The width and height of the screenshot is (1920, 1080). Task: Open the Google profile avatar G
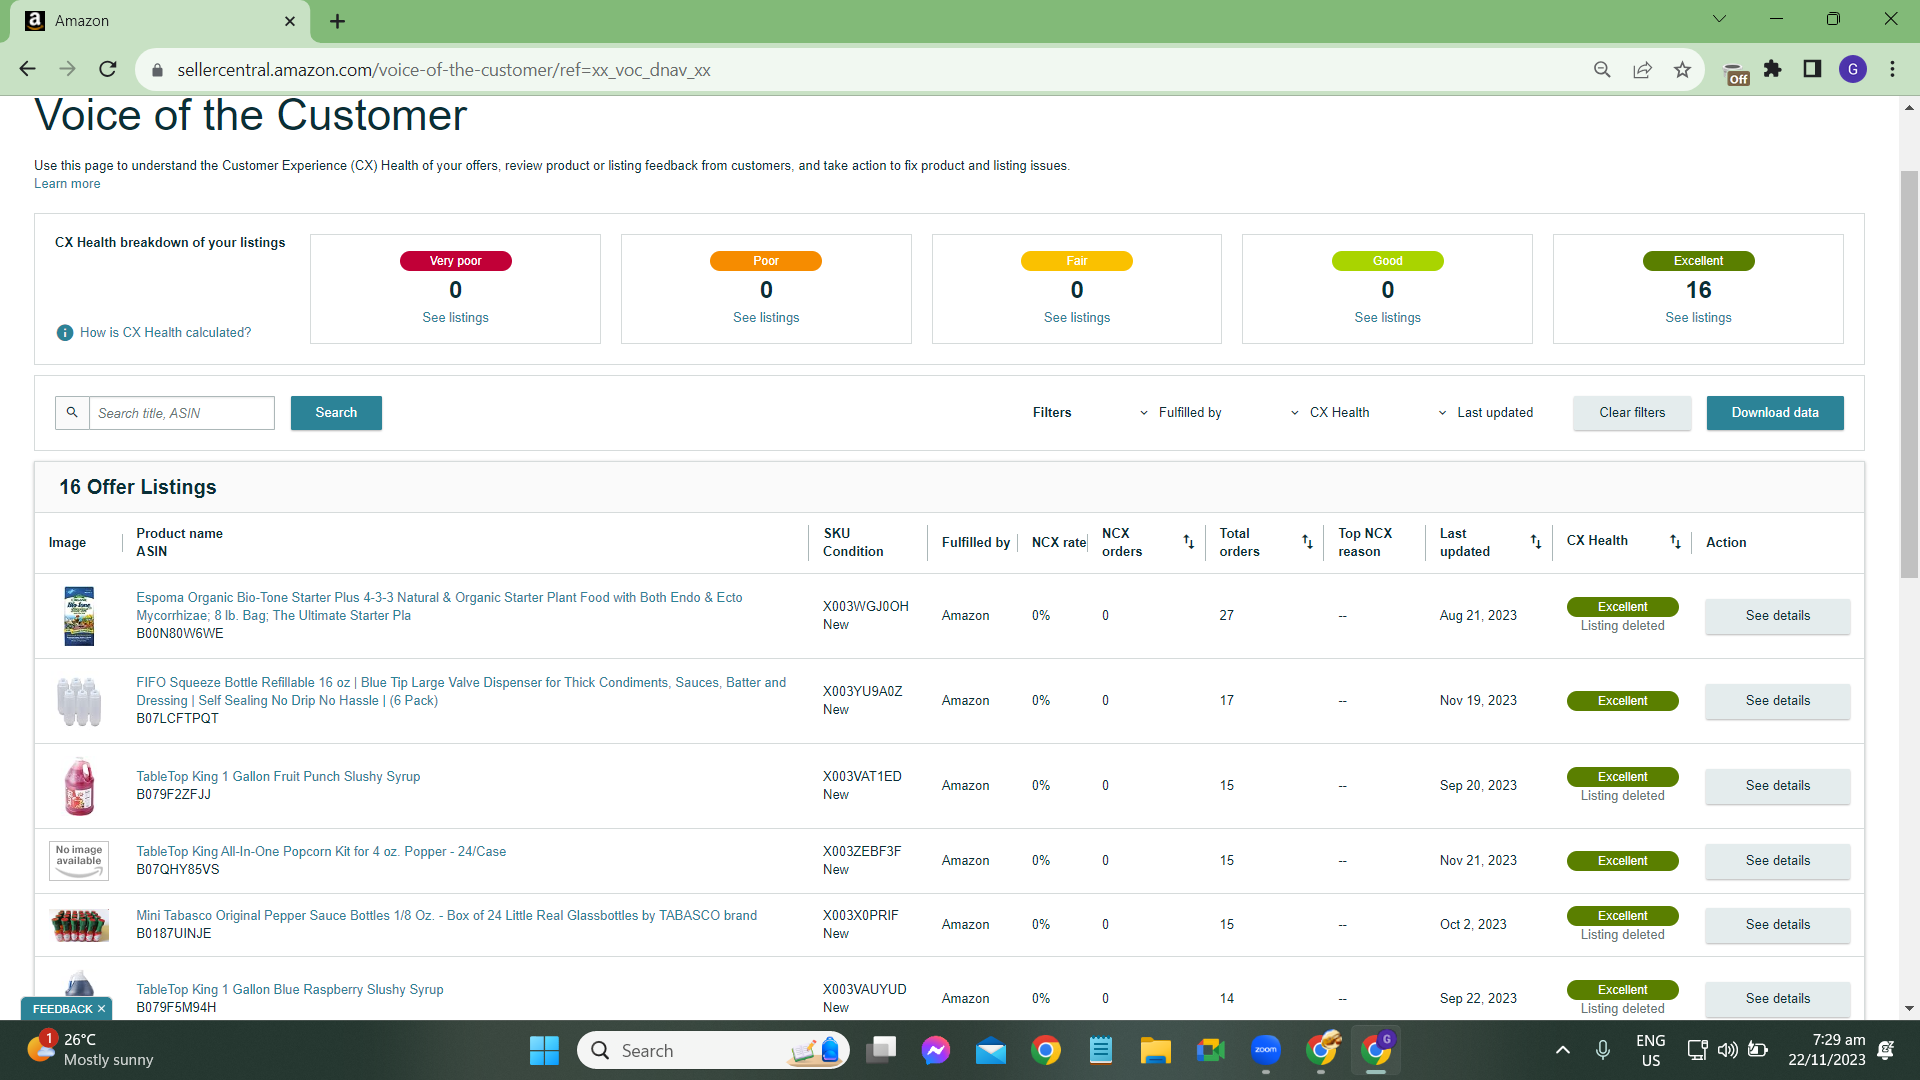tap(1852, 69)
